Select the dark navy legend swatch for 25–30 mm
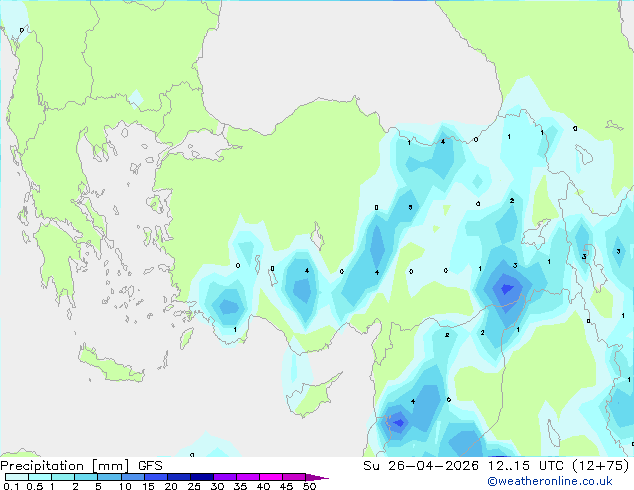Image resolution: width=634 pixels, height=490 pixels. pos(202,477)
